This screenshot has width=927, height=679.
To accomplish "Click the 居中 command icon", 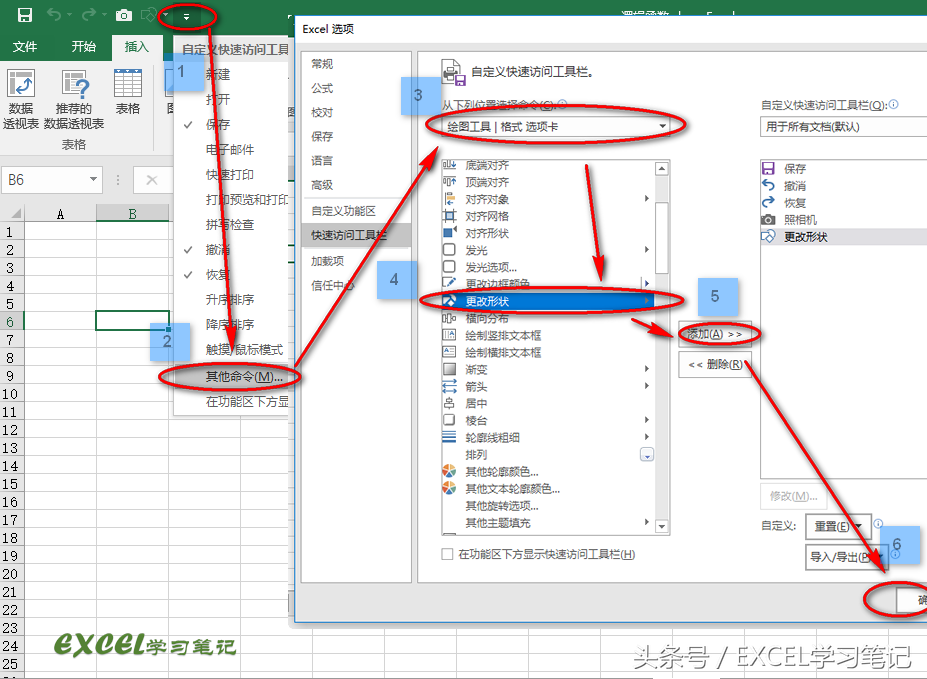I will (449, 403).
